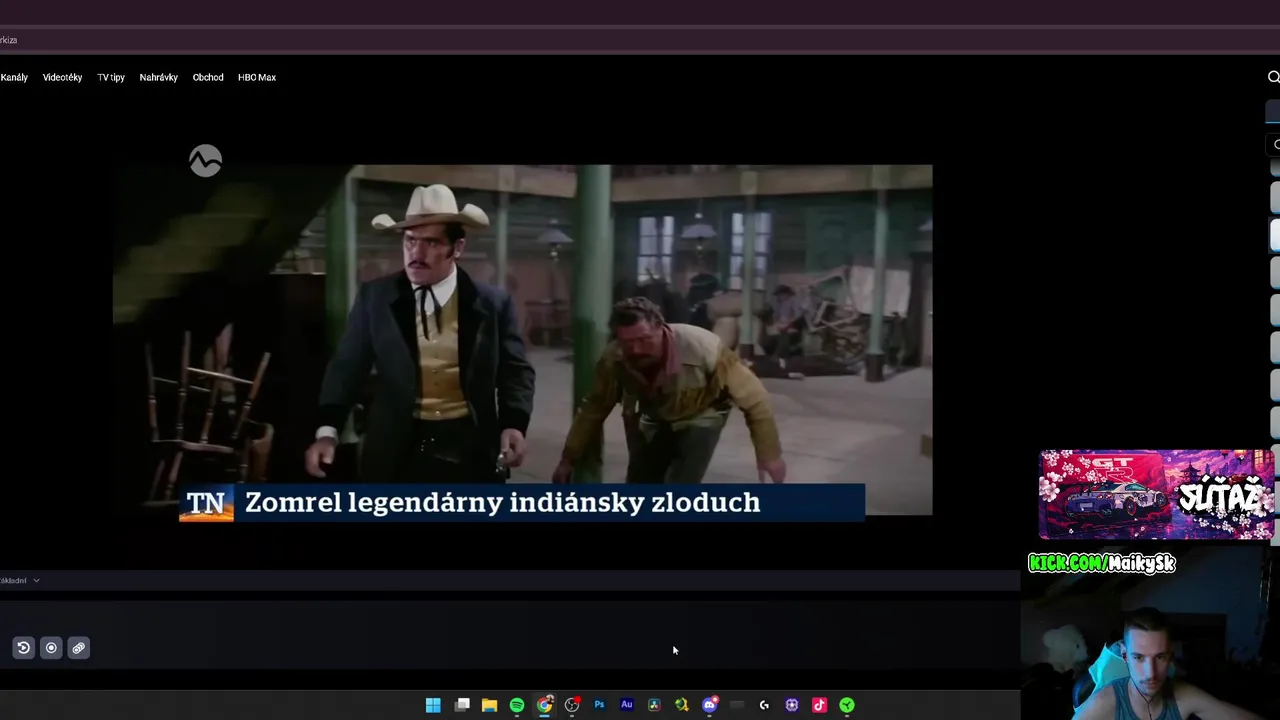The image size is (1280, 720).
Task: Expand the Základní quality dropdown
Action: 20,580
